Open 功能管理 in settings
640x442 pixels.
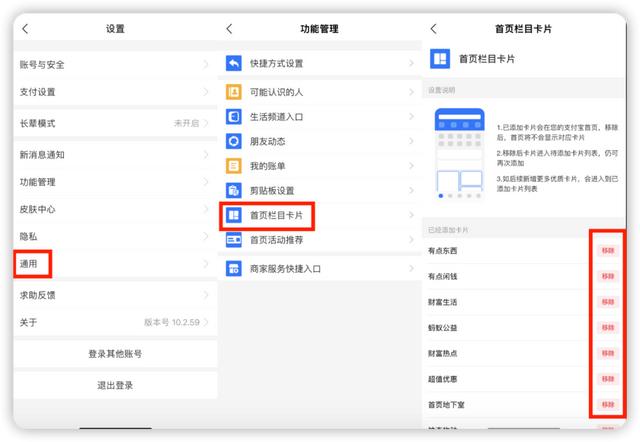pos(115,182)
